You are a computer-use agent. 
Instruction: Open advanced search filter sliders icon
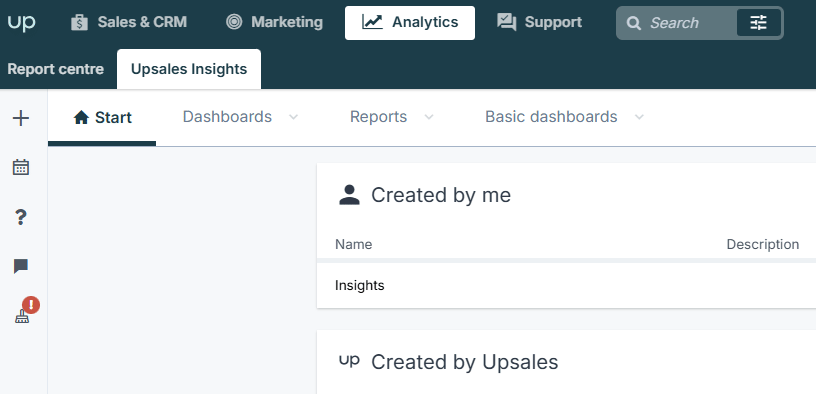click(x=758, y=23)
